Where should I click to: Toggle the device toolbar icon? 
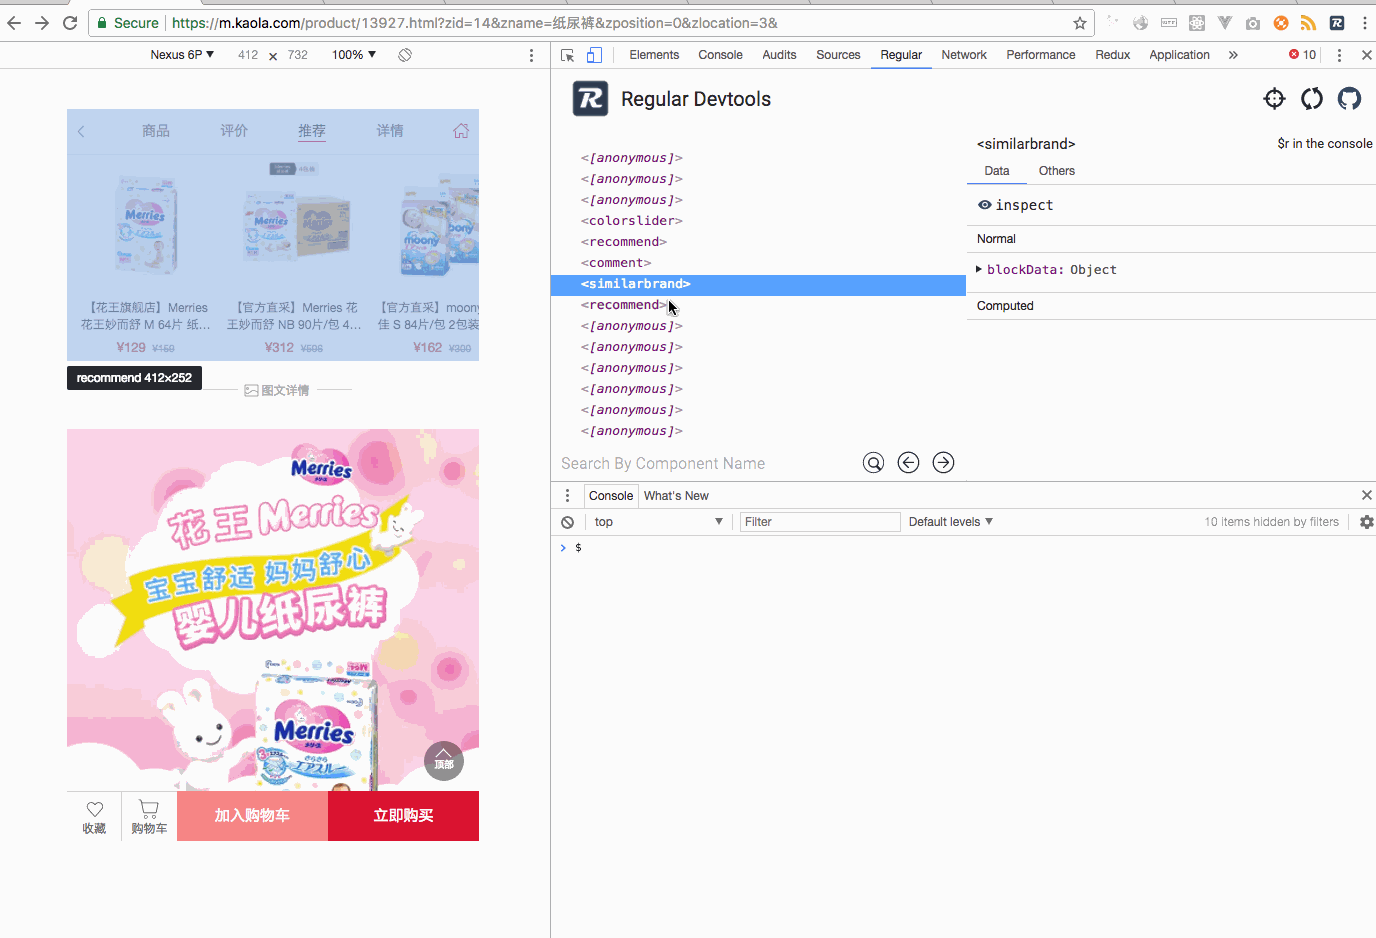click(594, 55)
